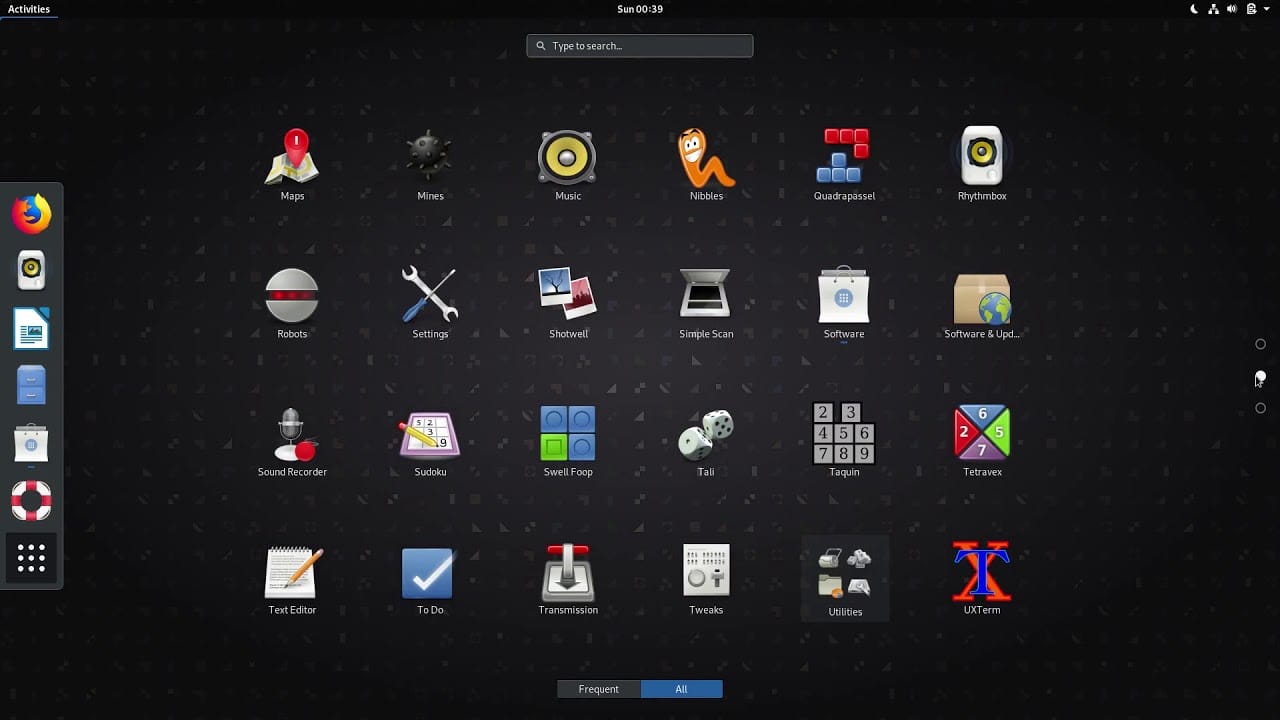1280x720 pixels.
Task: Open volume icon in the top bar
Action: coord(1232,9)
